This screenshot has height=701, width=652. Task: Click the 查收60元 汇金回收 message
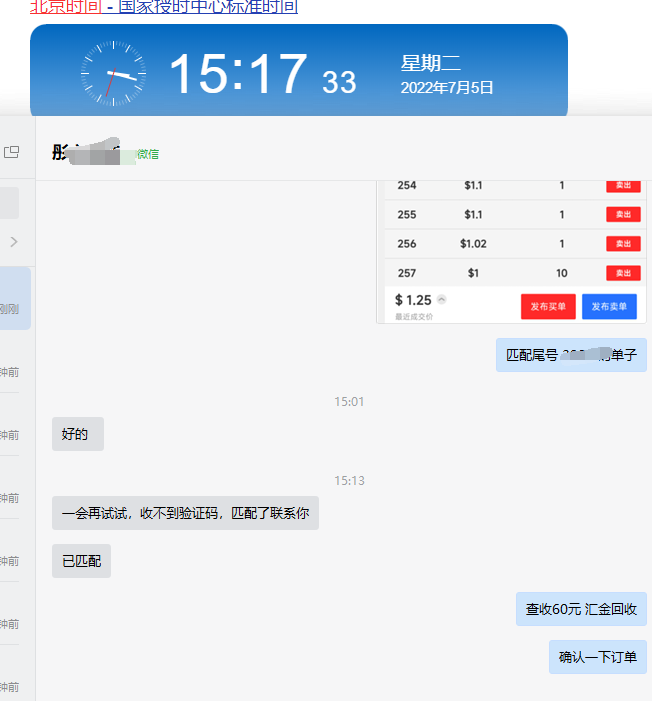[581, 609]
